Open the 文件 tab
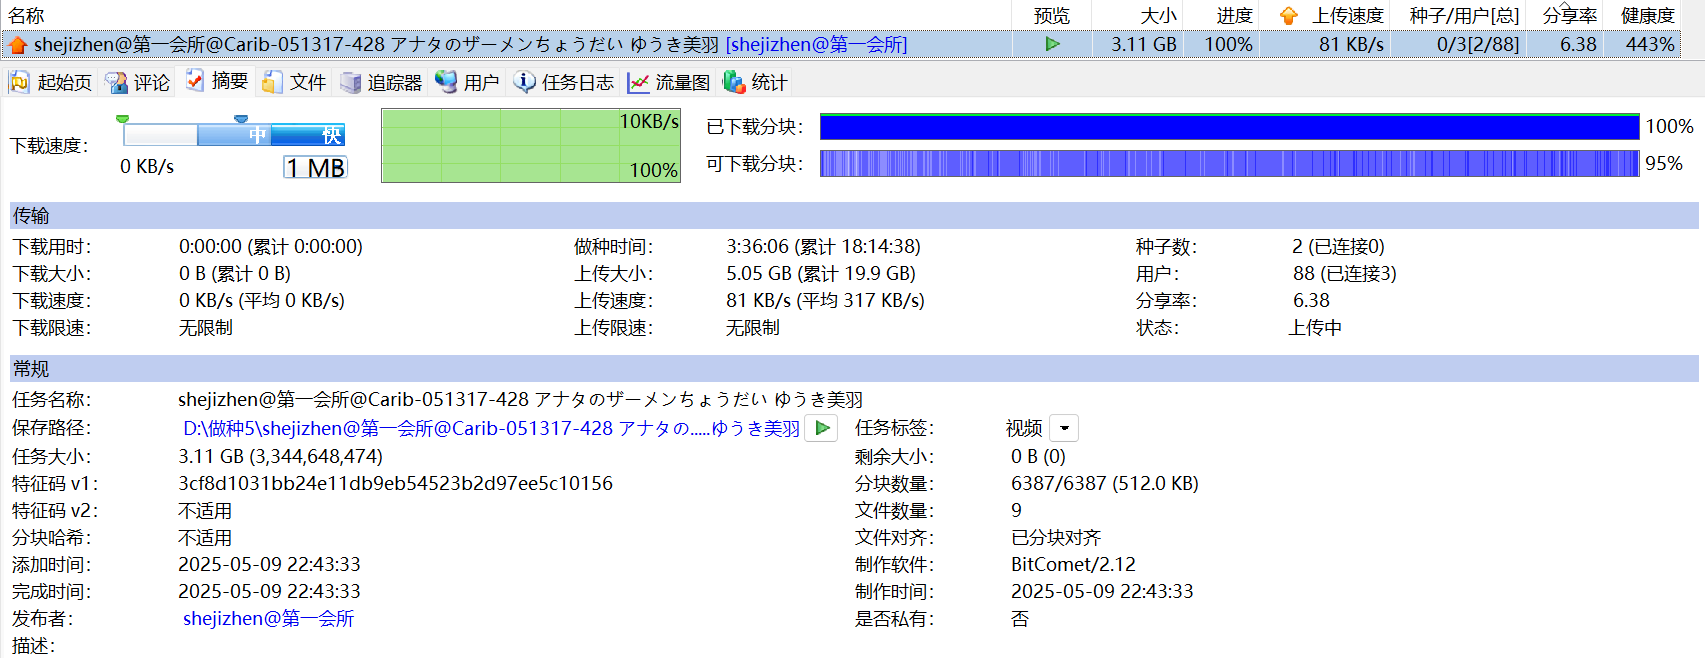Screen dimensions: 1705x658 click(x=294, y=82)
